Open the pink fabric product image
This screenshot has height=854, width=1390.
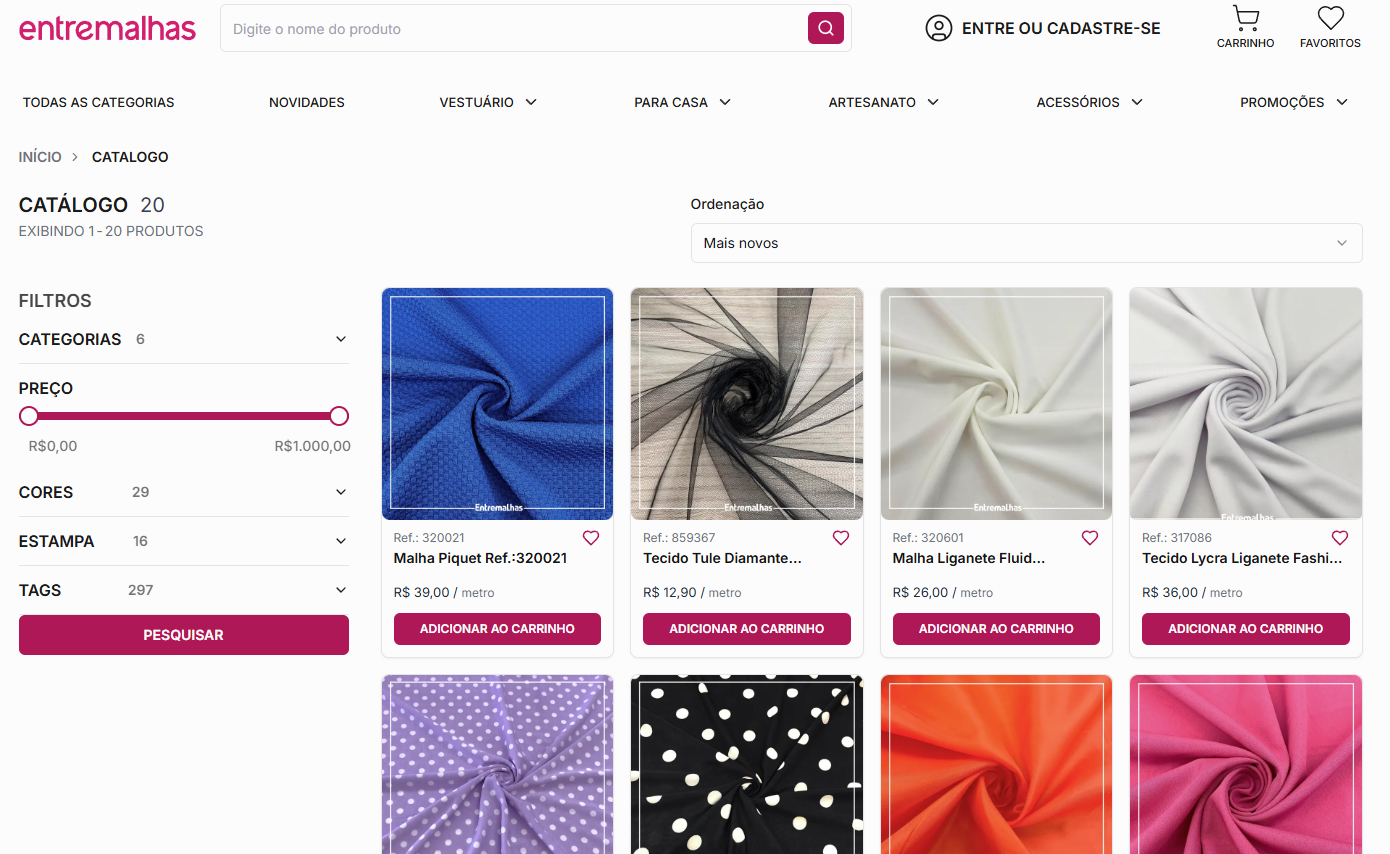point(1246,764)
